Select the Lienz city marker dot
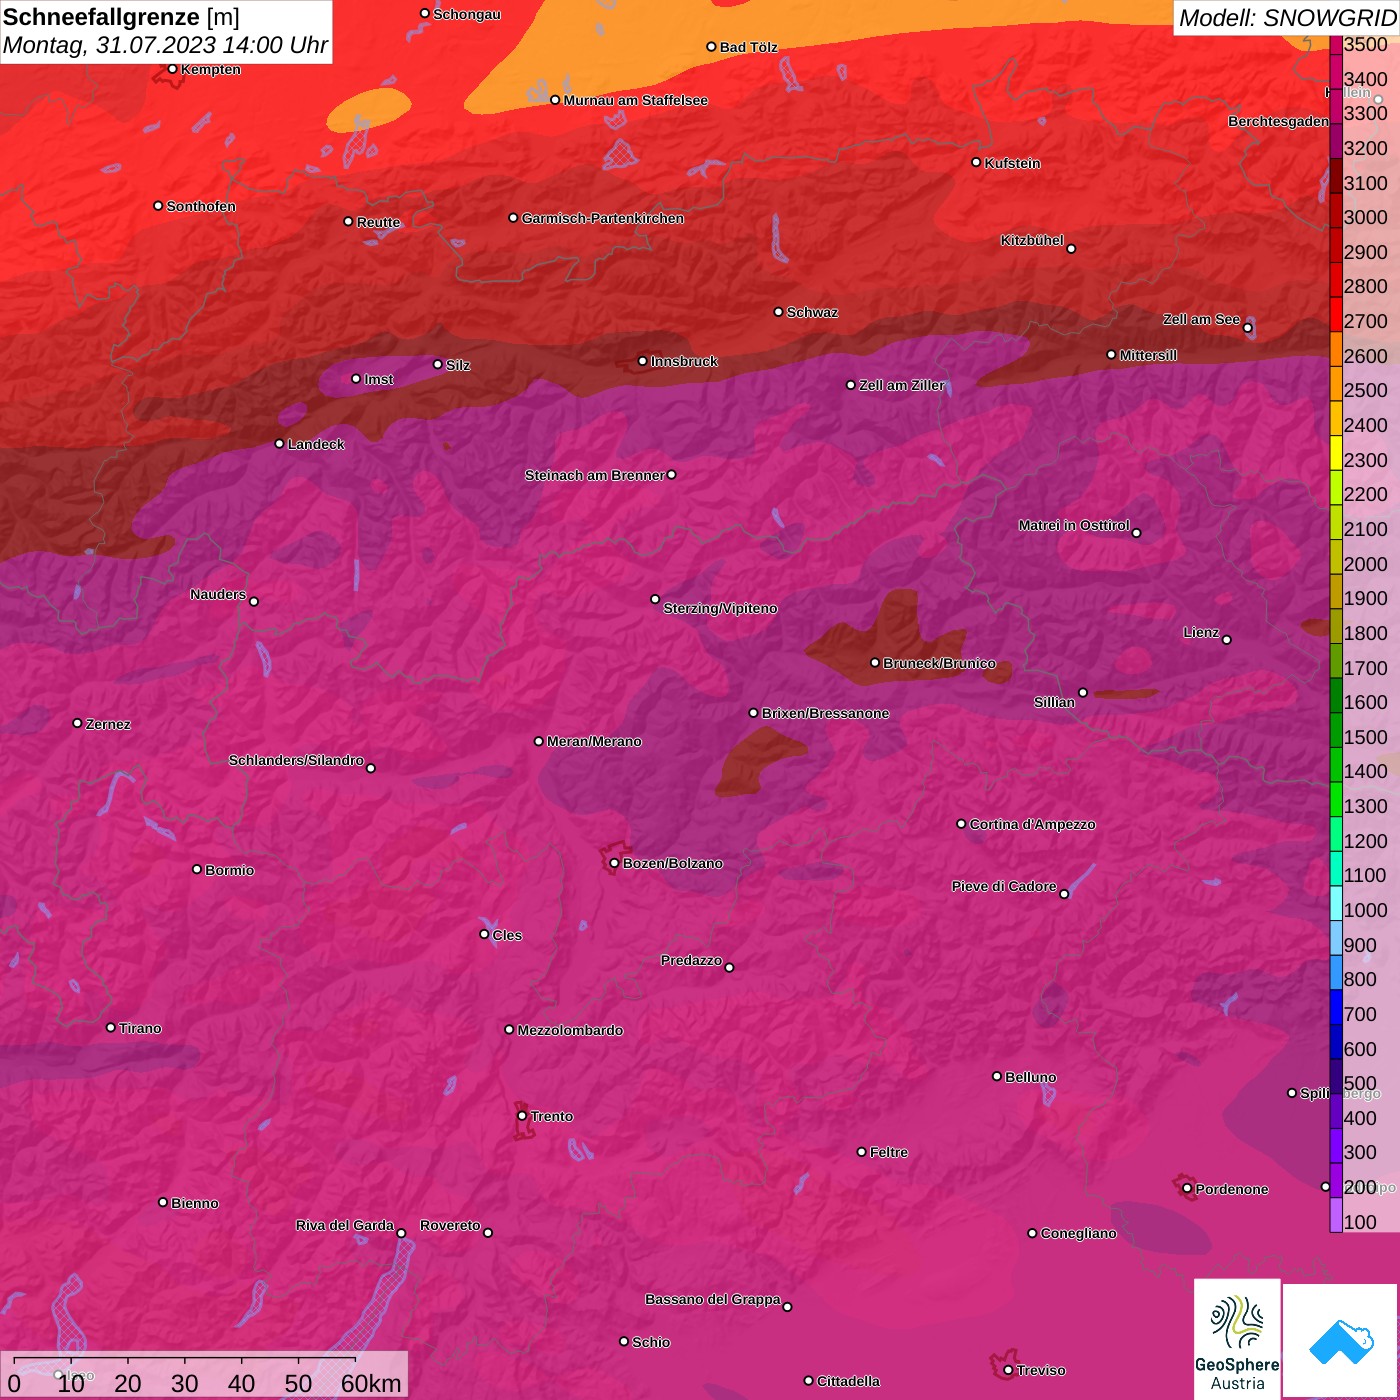This screenshot has height=1400, width=1400. tap(1227, 640)
